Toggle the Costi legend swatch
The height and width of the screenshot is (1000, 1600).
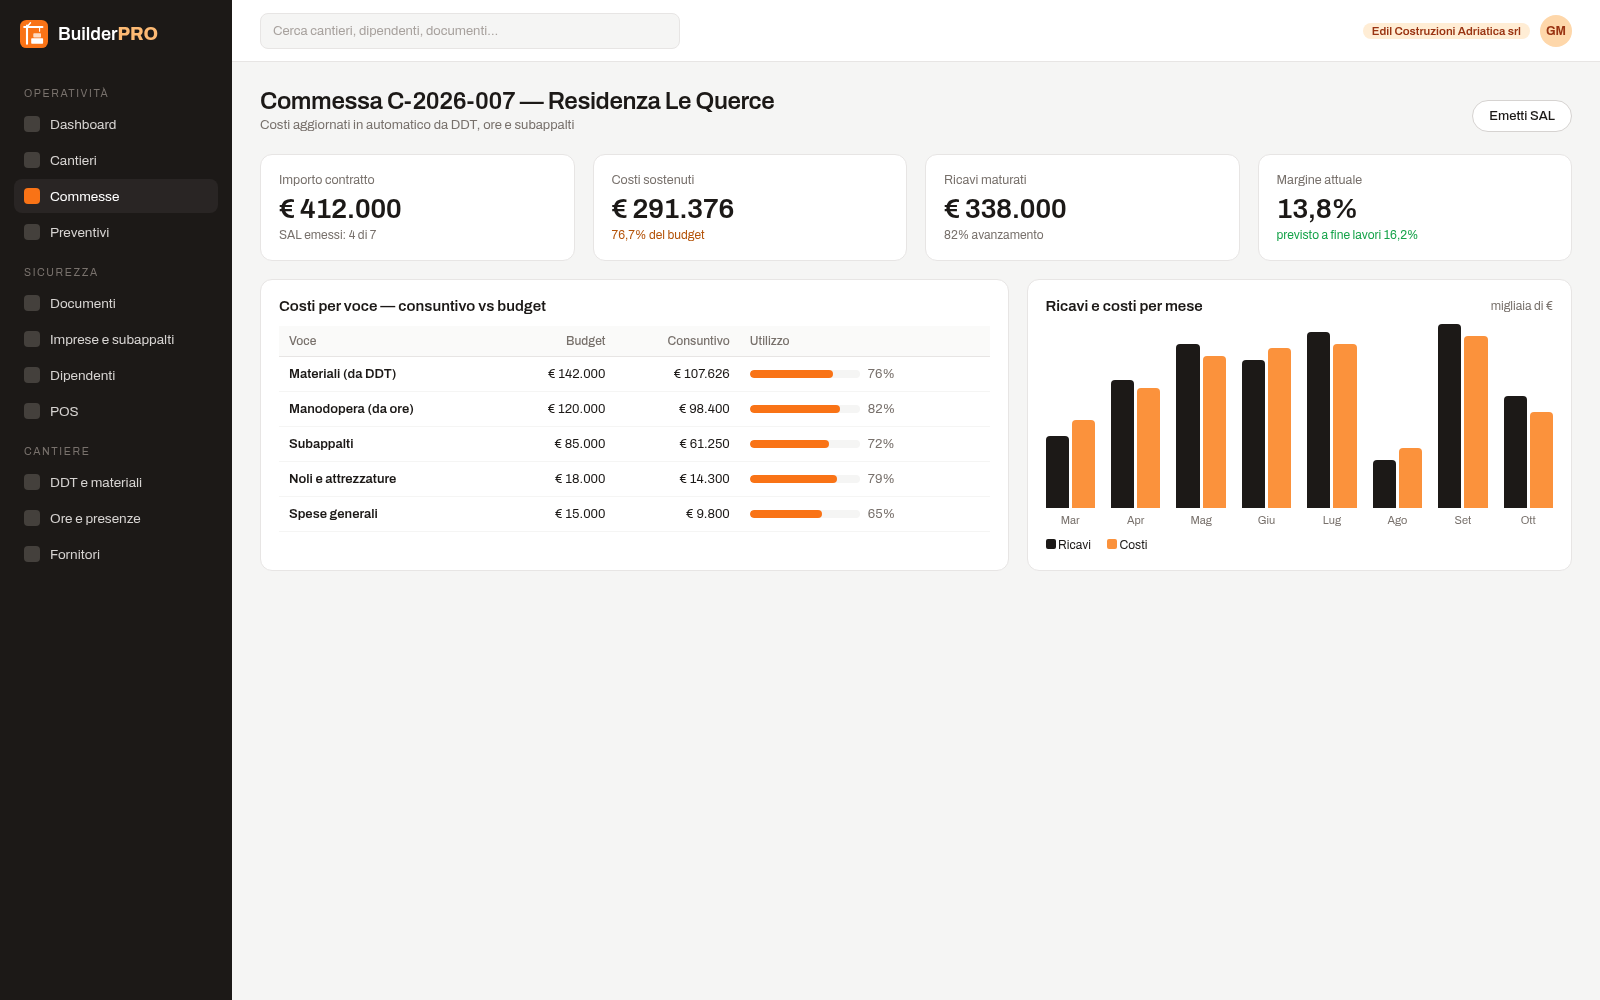[1112, 544]
